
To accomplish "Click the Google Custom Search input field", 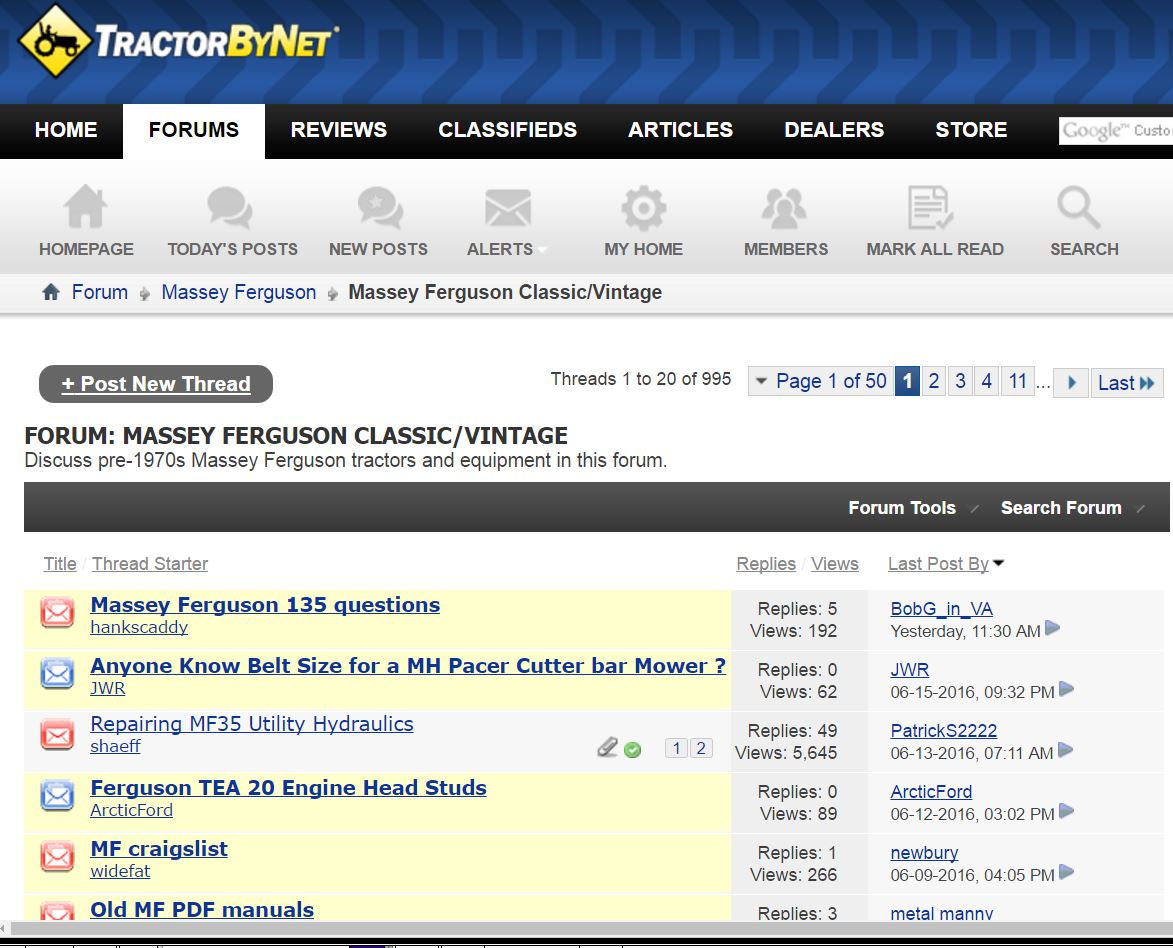I will coord(1115,130).
